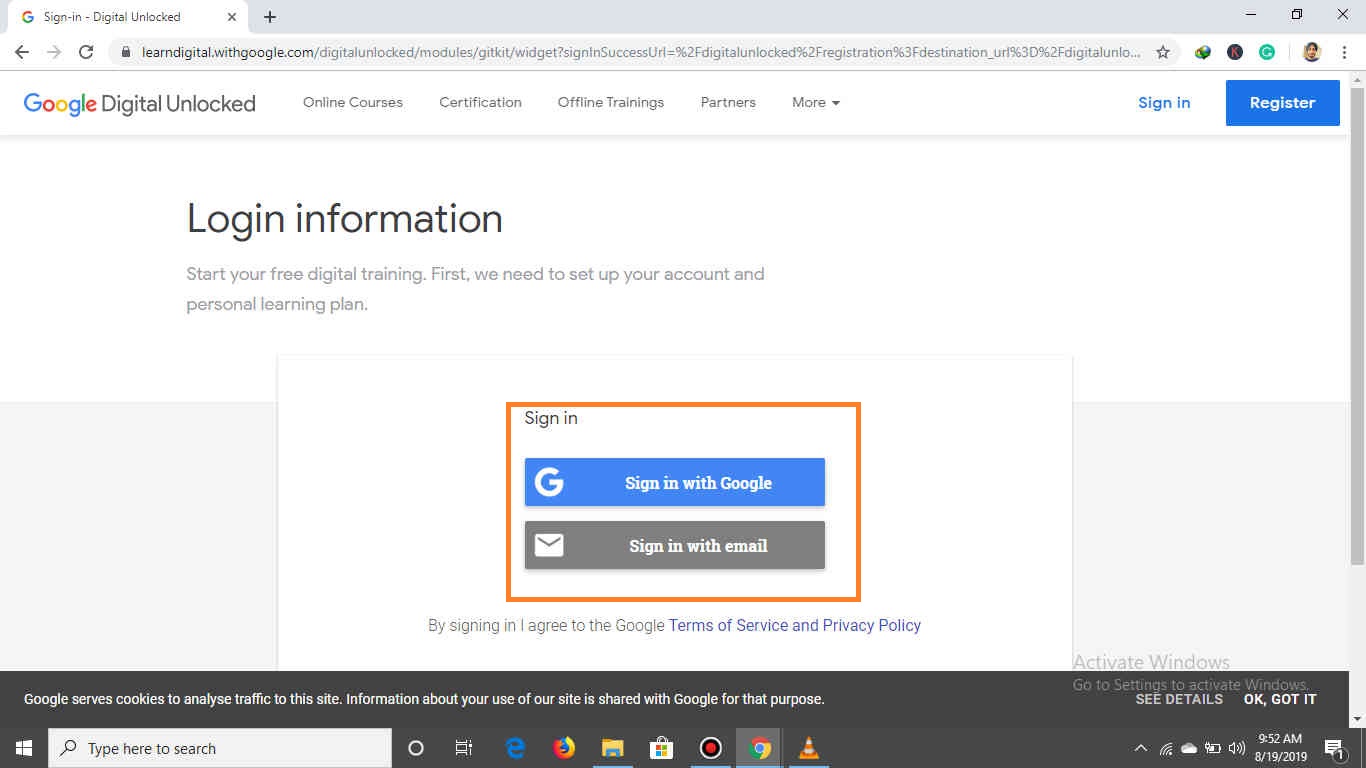Open the screen recorder taskbar icon
Viewport: 1366px width, 768px height.
point(710,748)
